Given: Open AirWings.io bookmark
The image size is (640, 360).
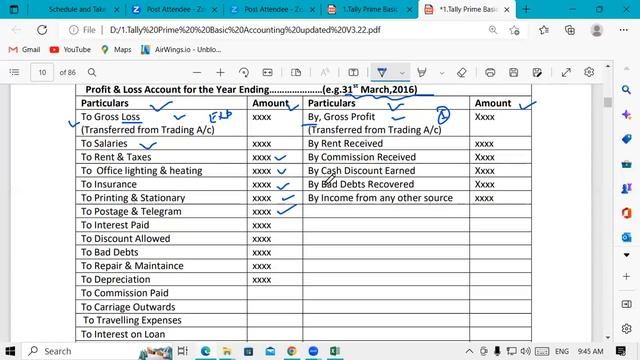Looking at the screenshot, I should point(181,49).
